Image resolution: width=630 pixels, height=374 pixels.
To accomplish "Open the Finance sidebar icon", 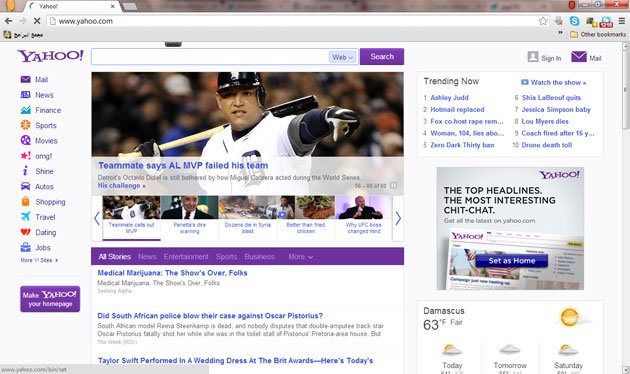I will tap(25, 110).
